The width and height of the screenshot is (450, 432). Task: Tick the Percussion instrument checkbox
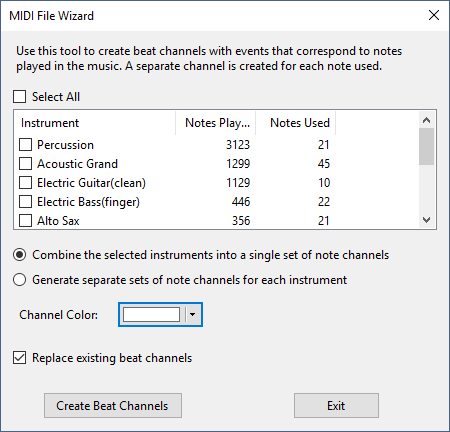point(26,145)
